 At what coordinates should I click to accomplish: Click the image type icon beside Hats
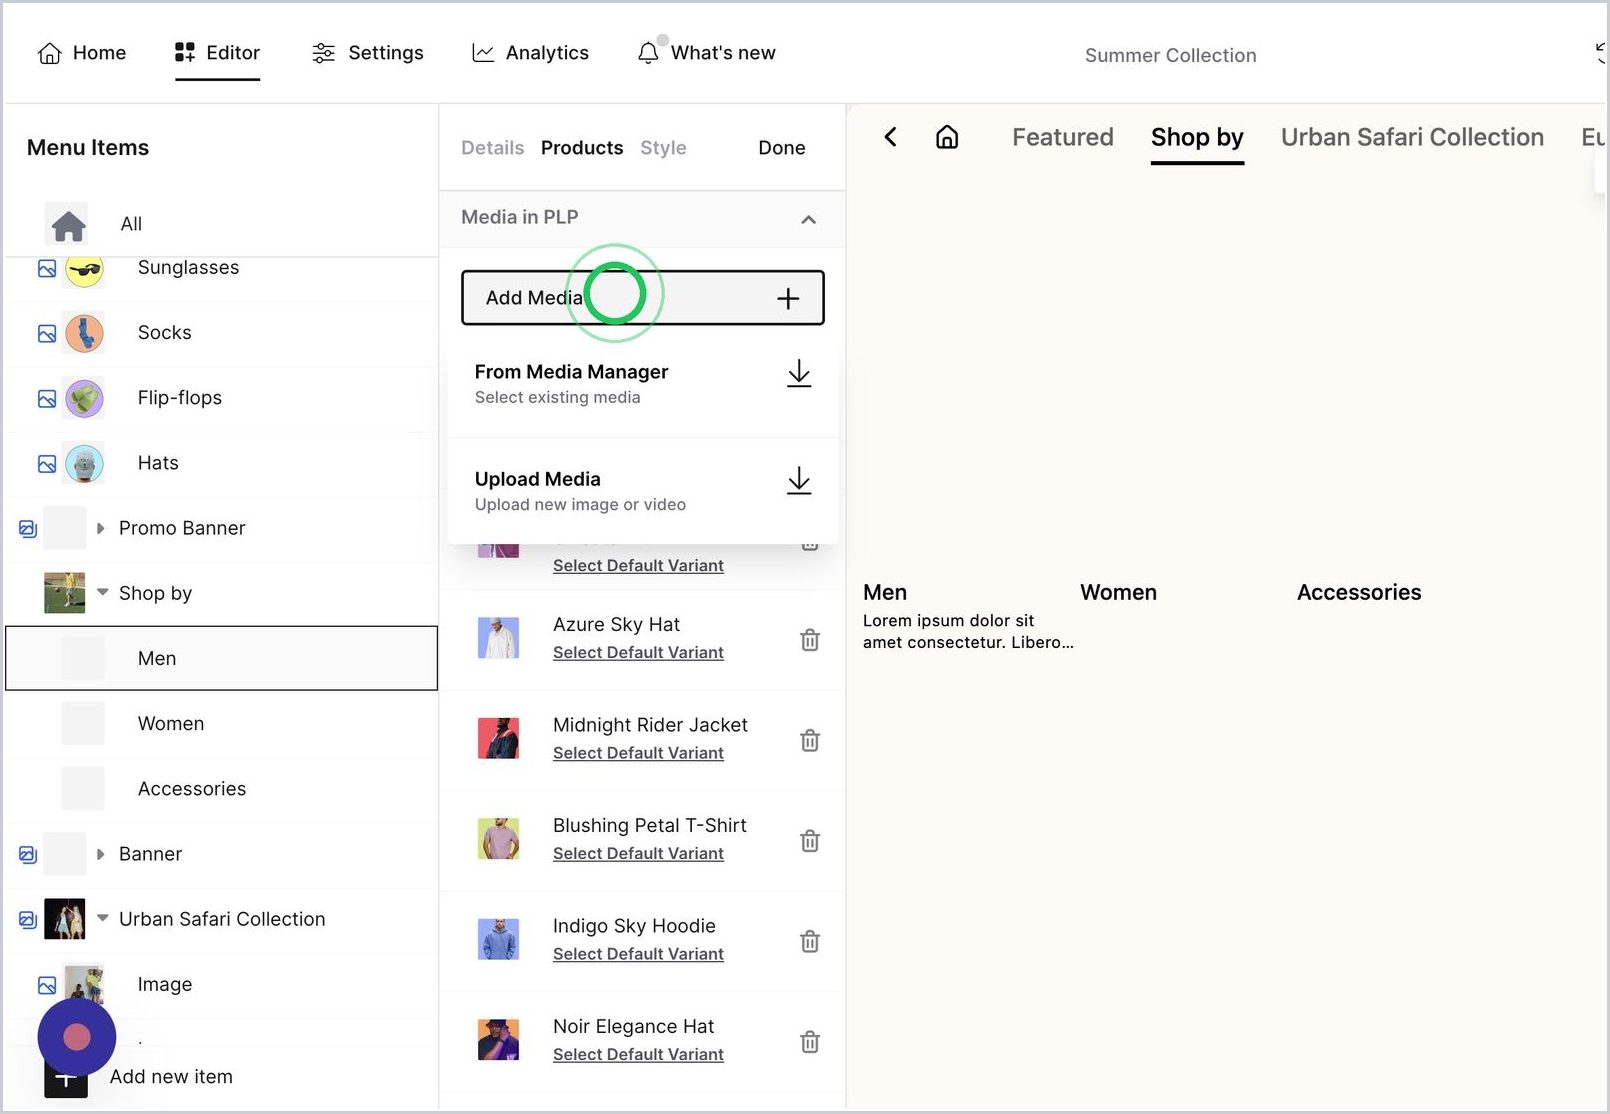click(x=47, y=464)
